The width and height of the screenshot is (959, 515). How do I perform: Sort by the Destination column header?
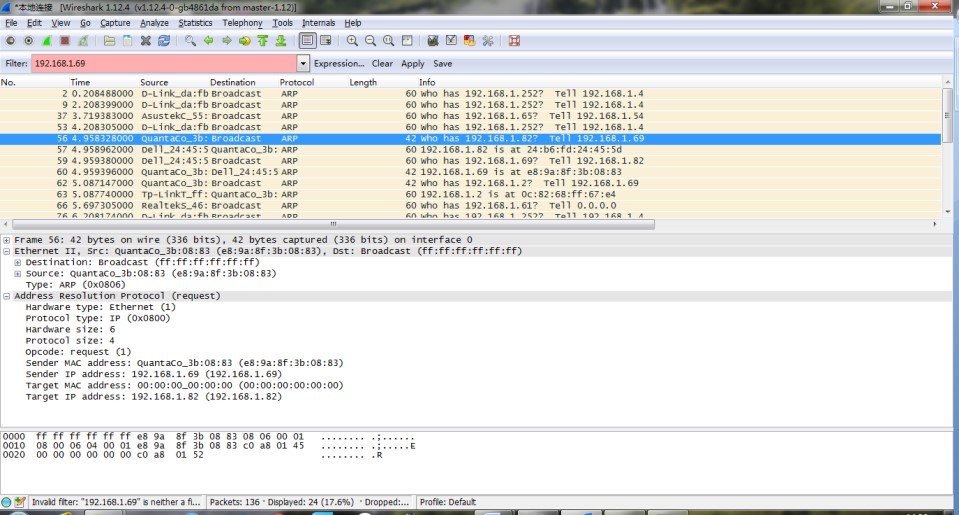click(x=232, y=82)
